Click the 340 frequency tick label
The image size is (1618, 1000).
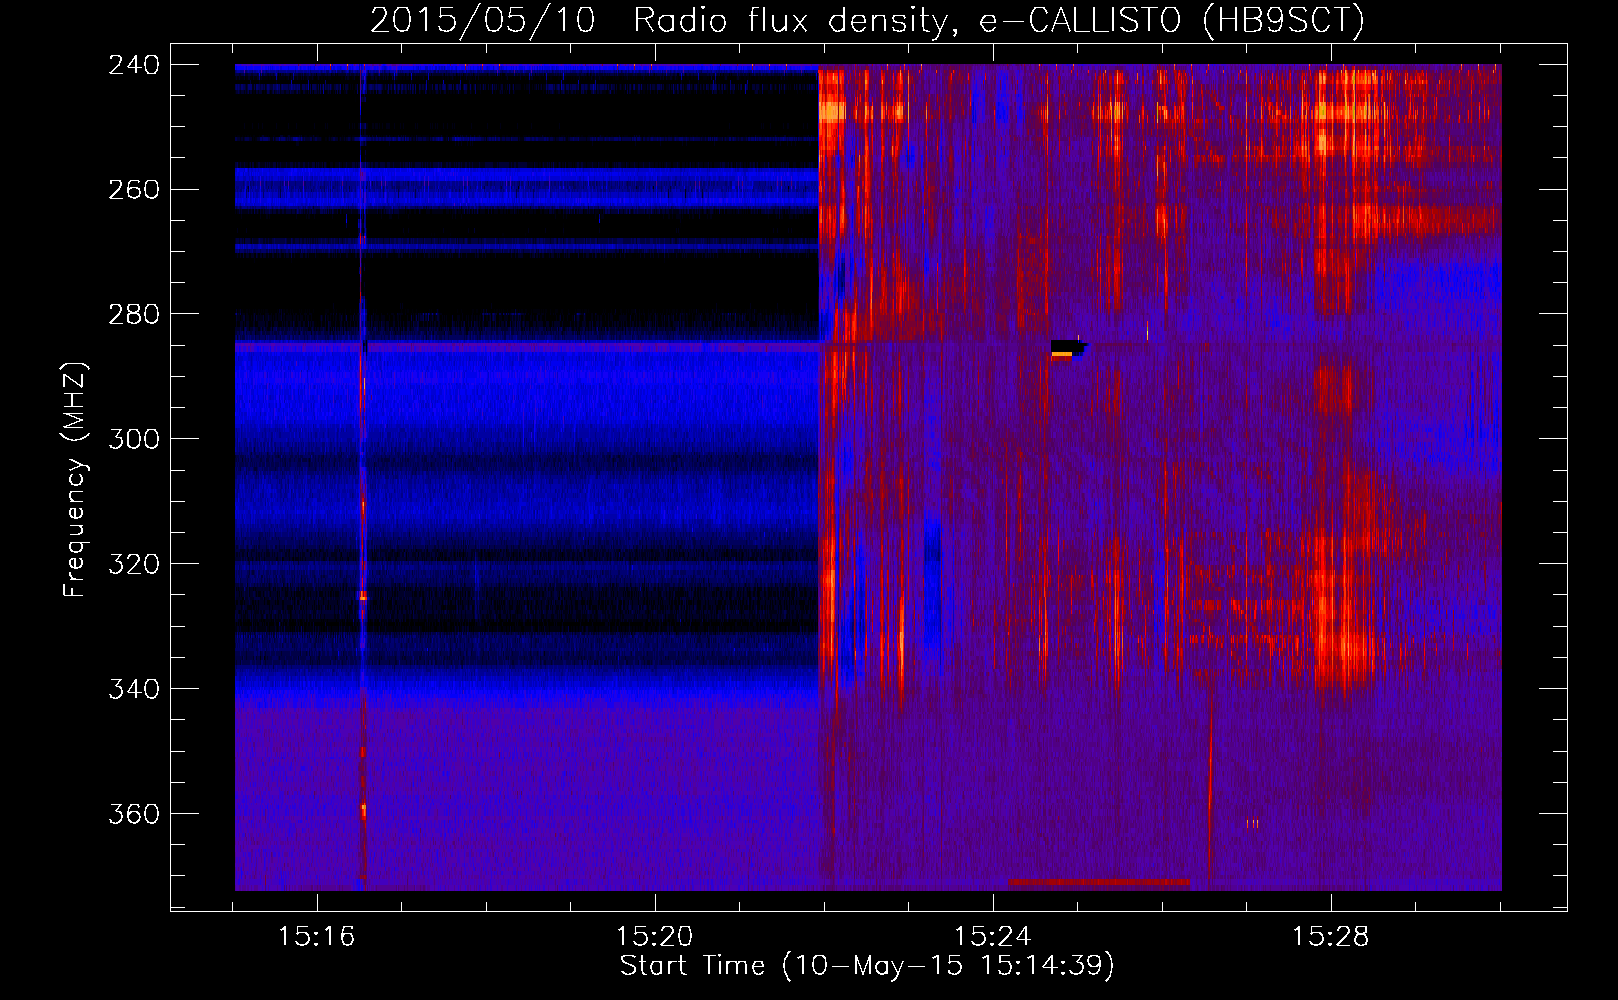(134, 690)
